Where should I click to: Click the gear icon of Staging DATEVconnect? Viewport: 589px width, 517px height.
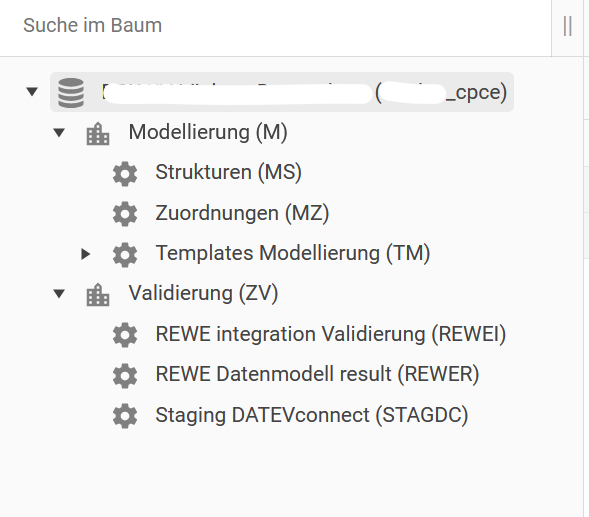[x=125, y=416]
